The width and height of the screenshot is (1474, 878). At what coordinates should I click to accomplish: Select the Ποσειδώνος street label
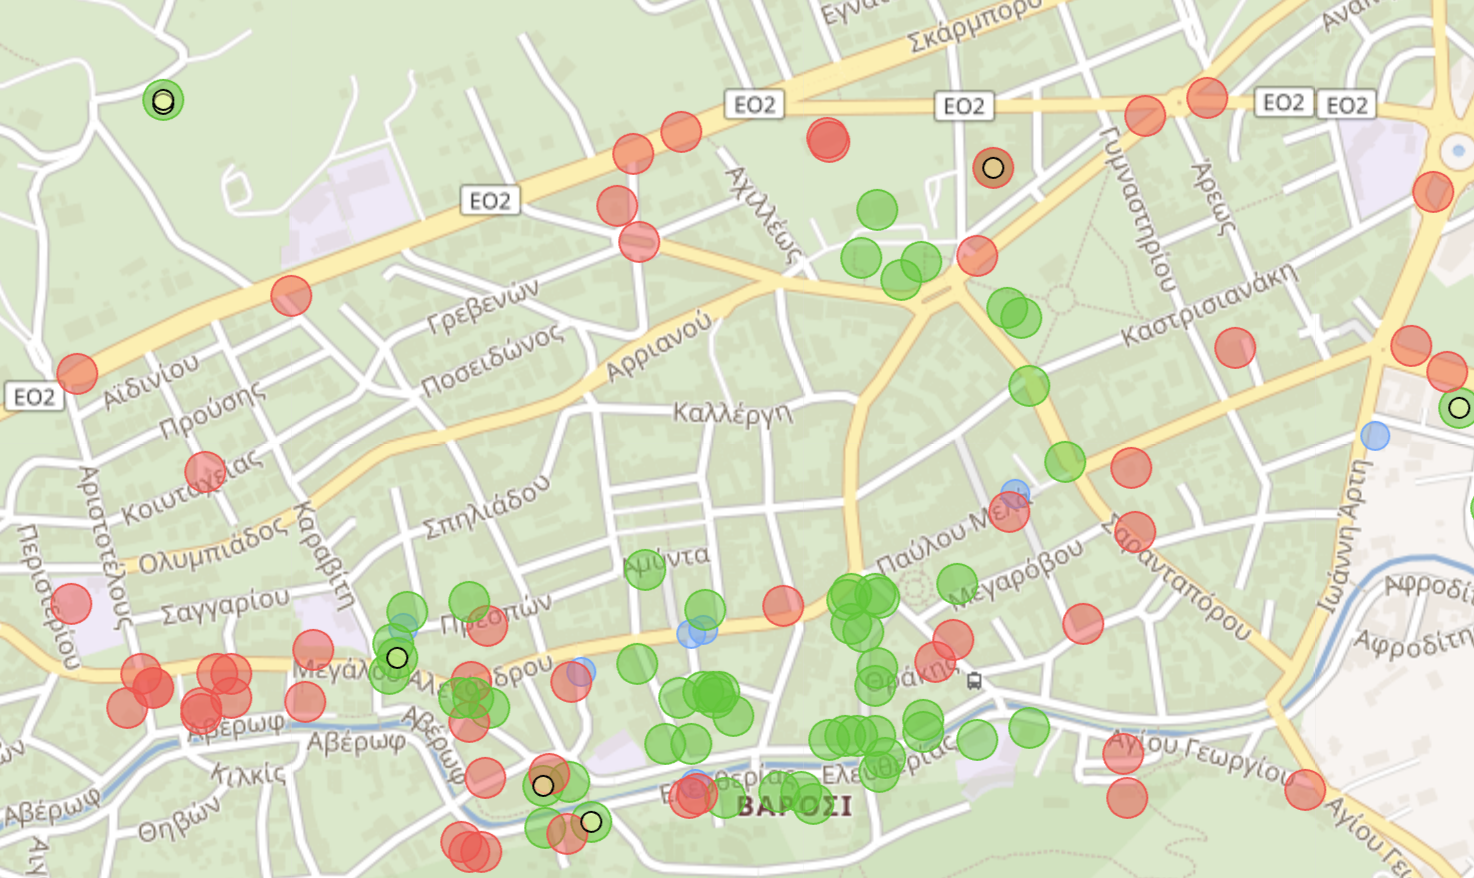click(491, 360)
